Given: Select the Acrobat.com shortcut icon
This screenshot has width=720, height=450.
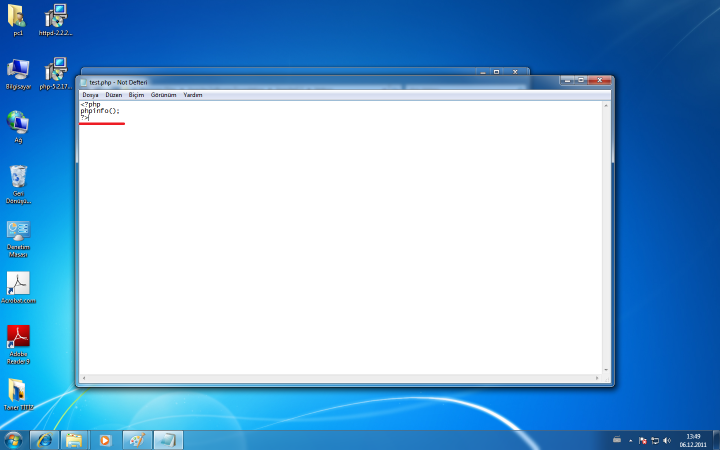Looking at the screenshot, I should [x=18, y=285].
